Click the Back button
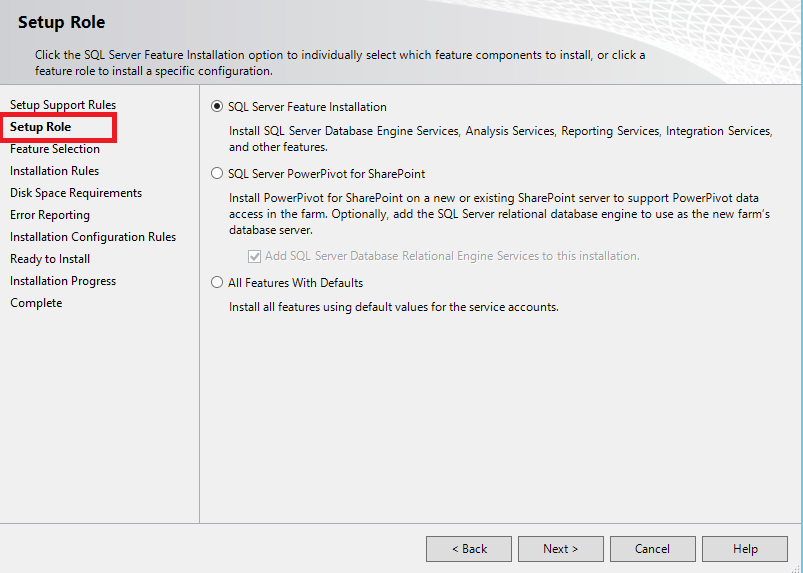 (468, 549)
